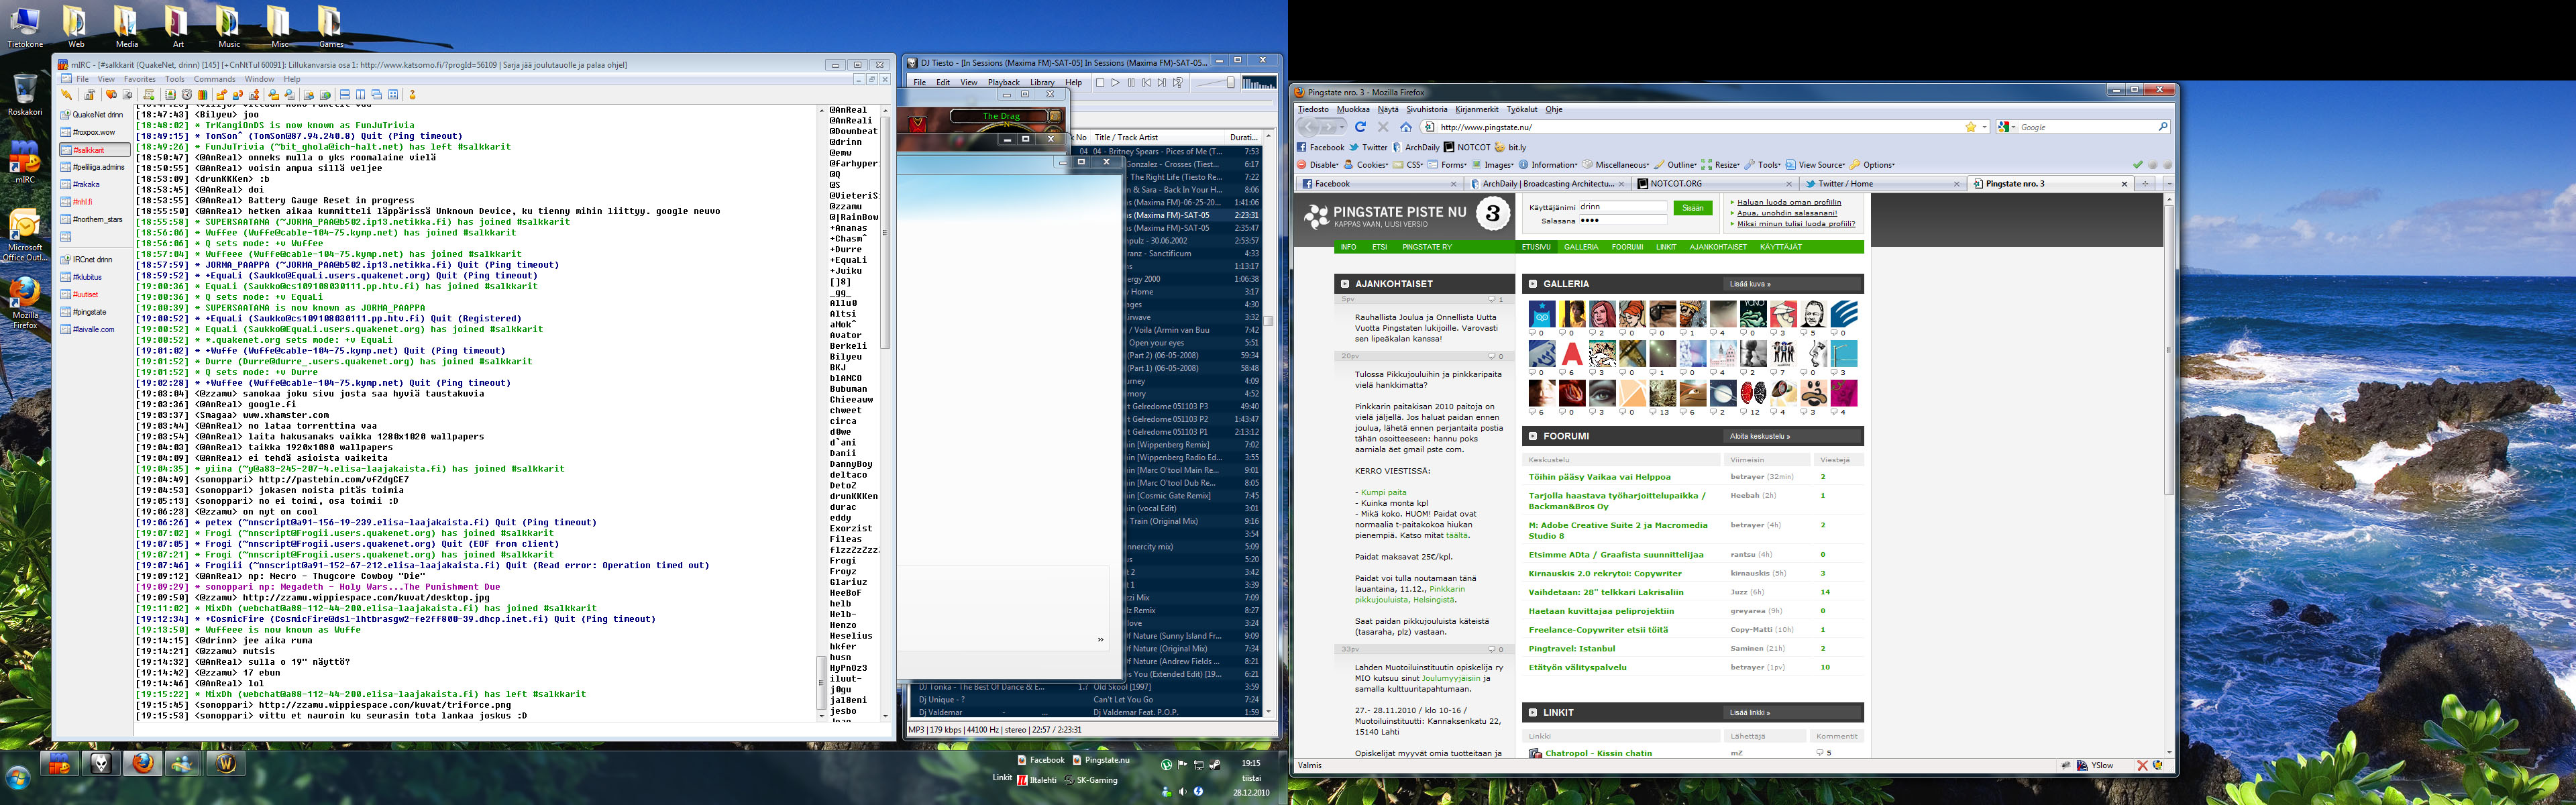Click the mIRC Connect lightning toolbar icon
This screenshot has width=2576, height=805.
tap(67, 95)
